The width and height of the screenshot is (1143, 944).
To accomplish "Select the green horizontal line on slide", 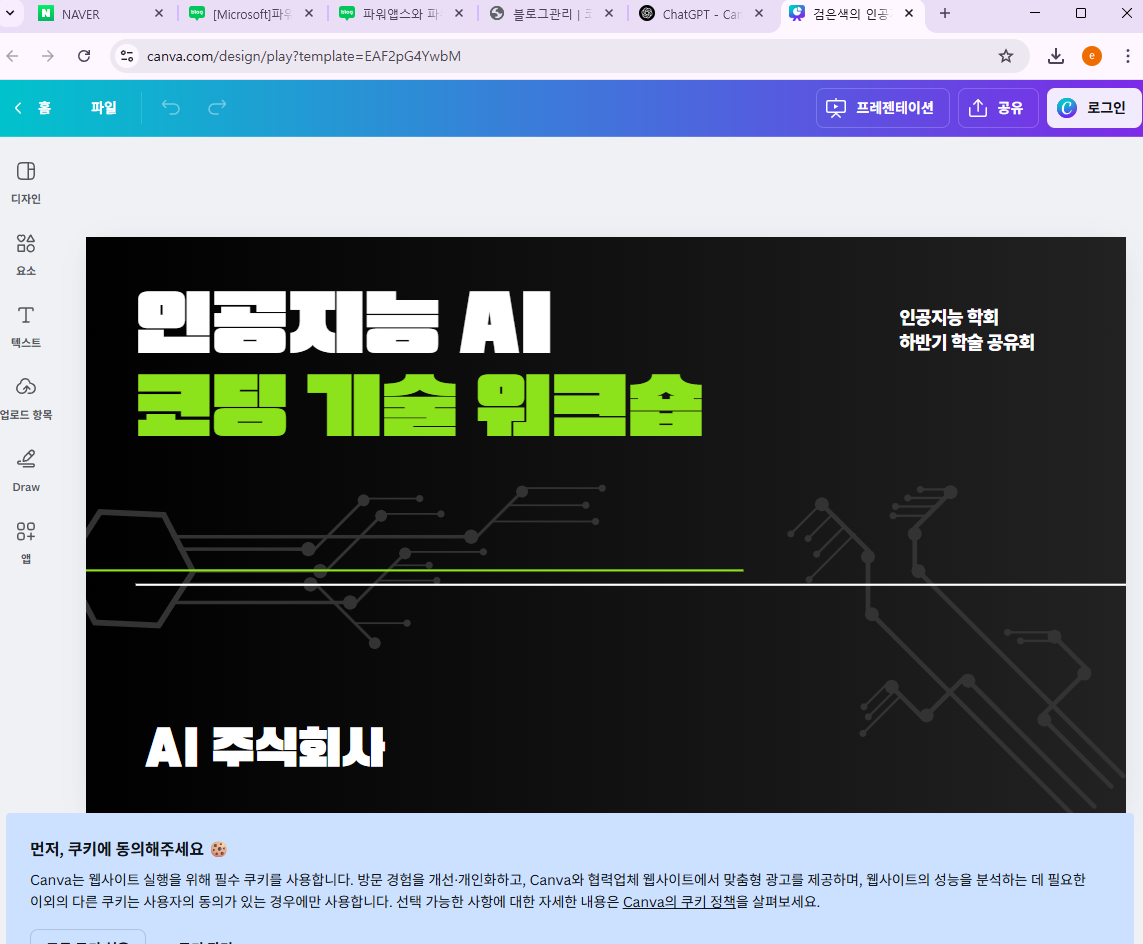I will pos(415,570).
